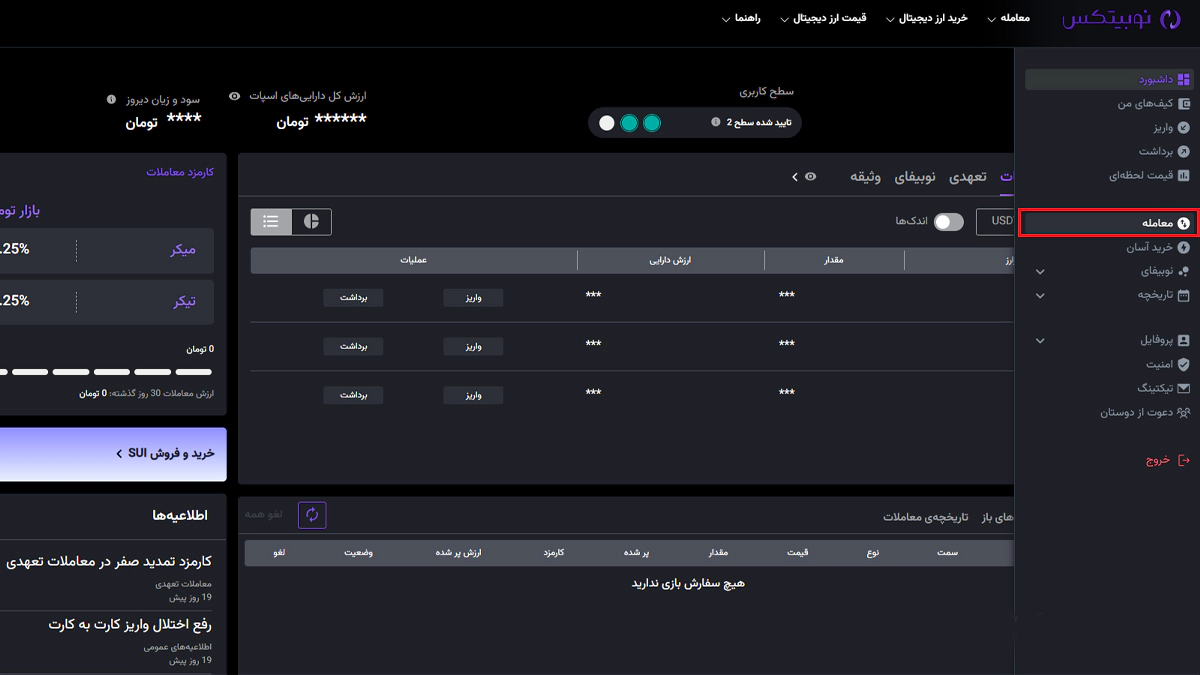This screenshot has height=675, width=1200.
Task: Click the Withdraw (برداشت) sidebar icon
Action: click(1184, 152)
